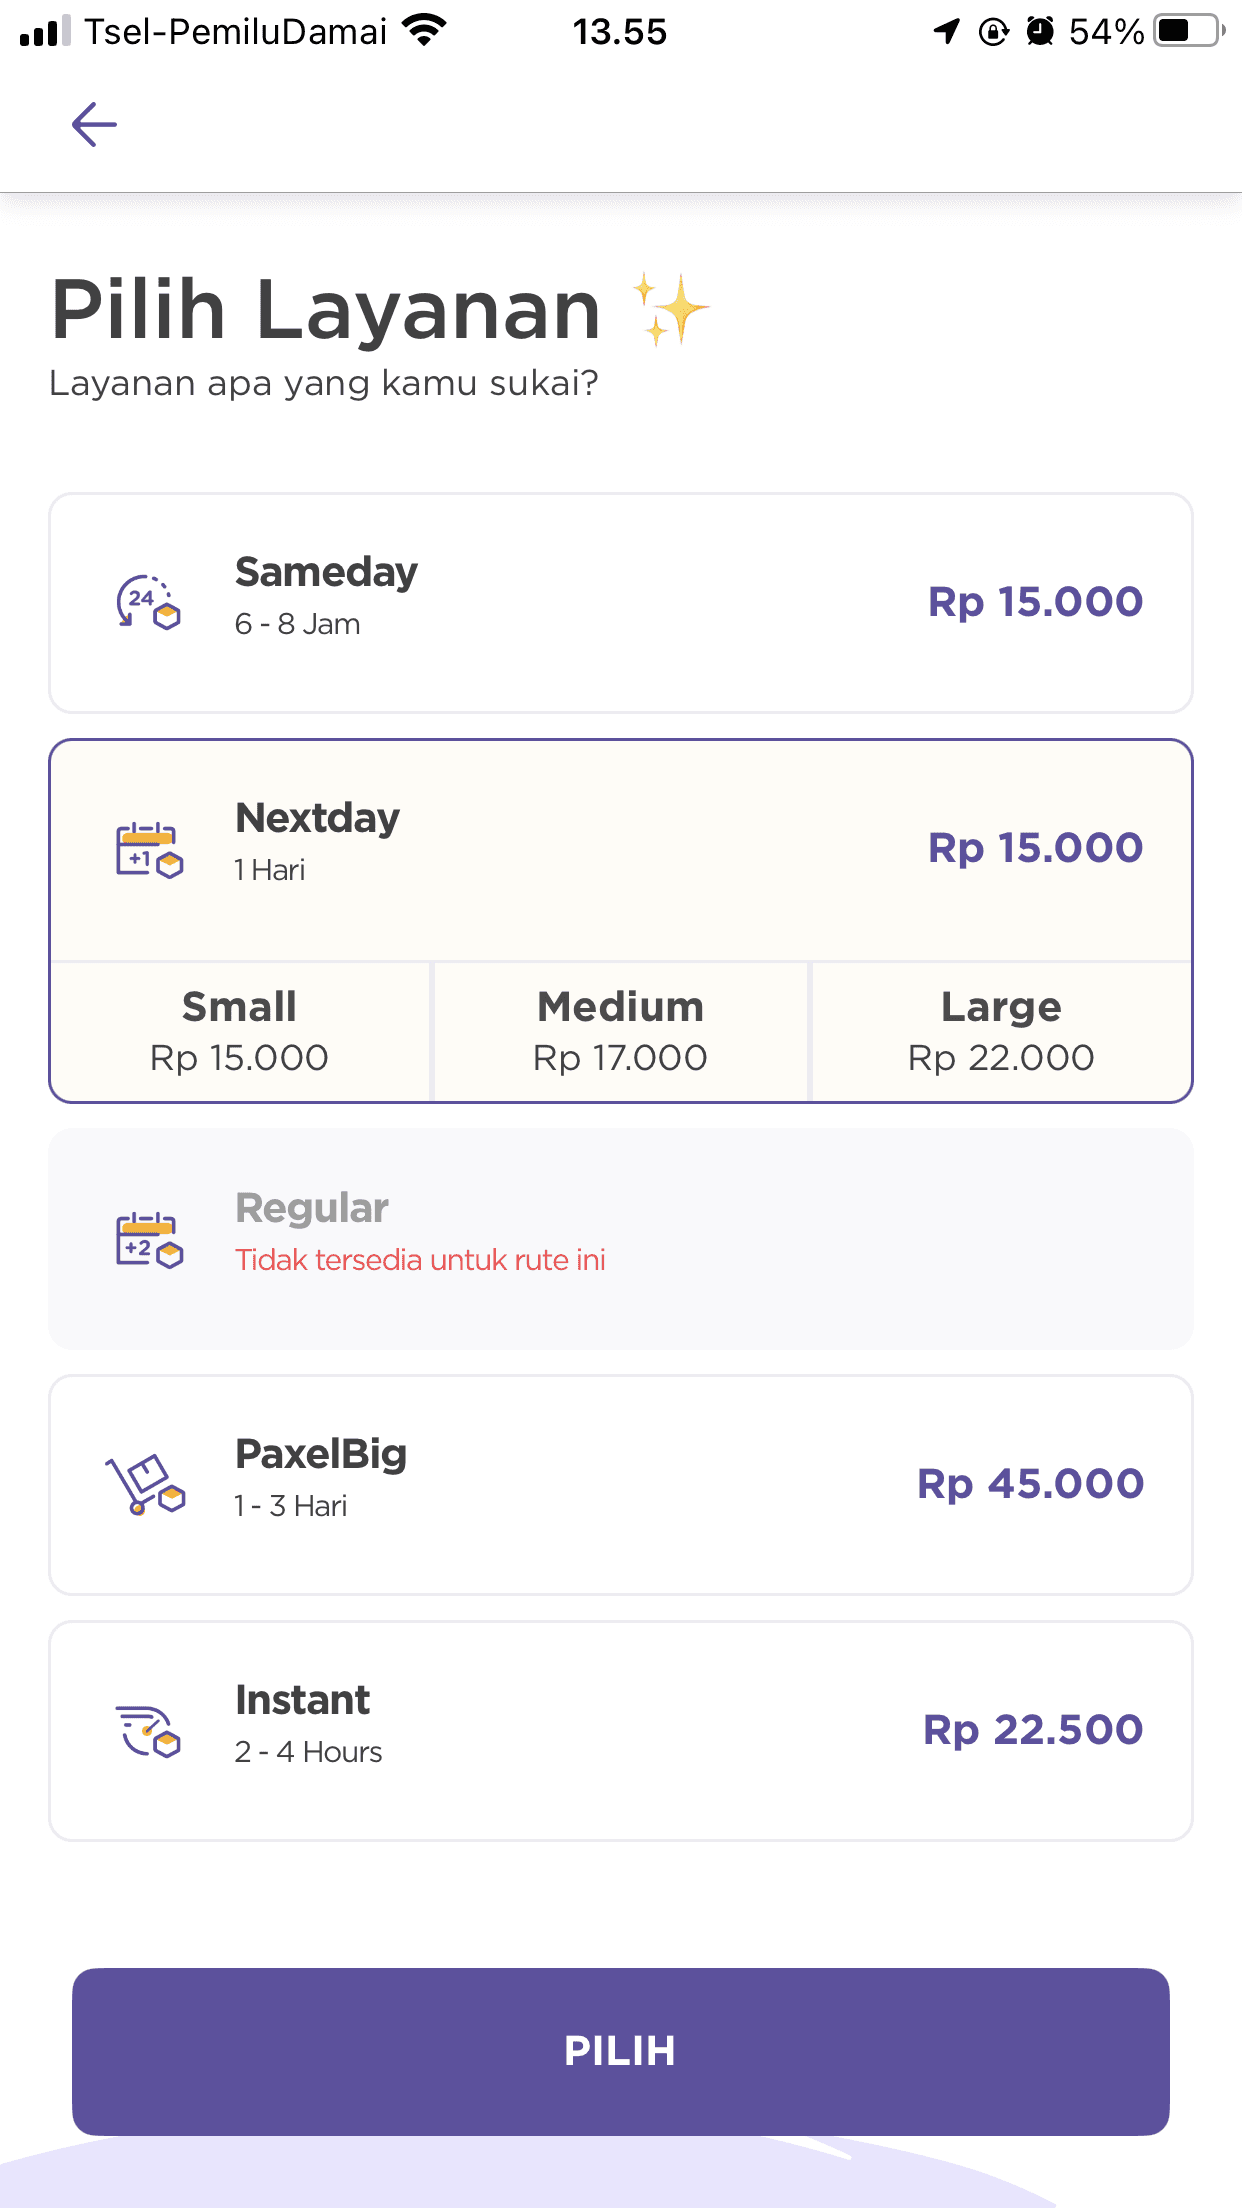The width and height of the screenshot is (1242, 2208).
Task: Tap the battery indicator in status bar
Action: (x=1189, y=31)
